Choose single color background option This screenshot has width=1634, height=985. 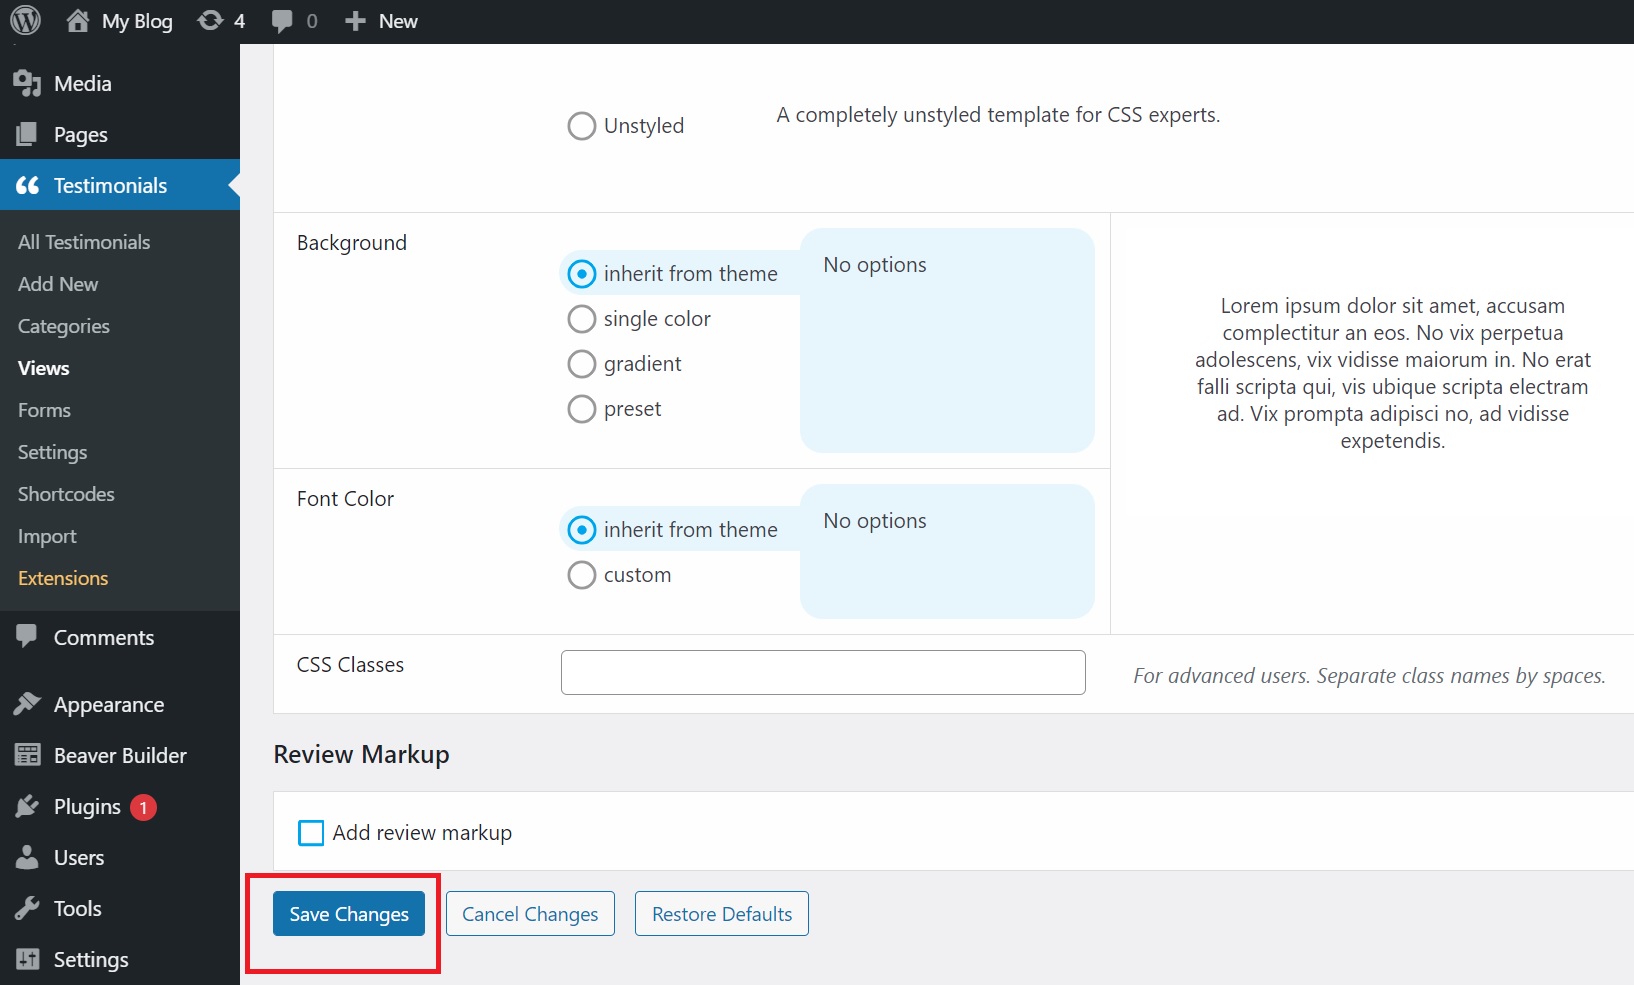pyautogui.click(x=581, y=319)
